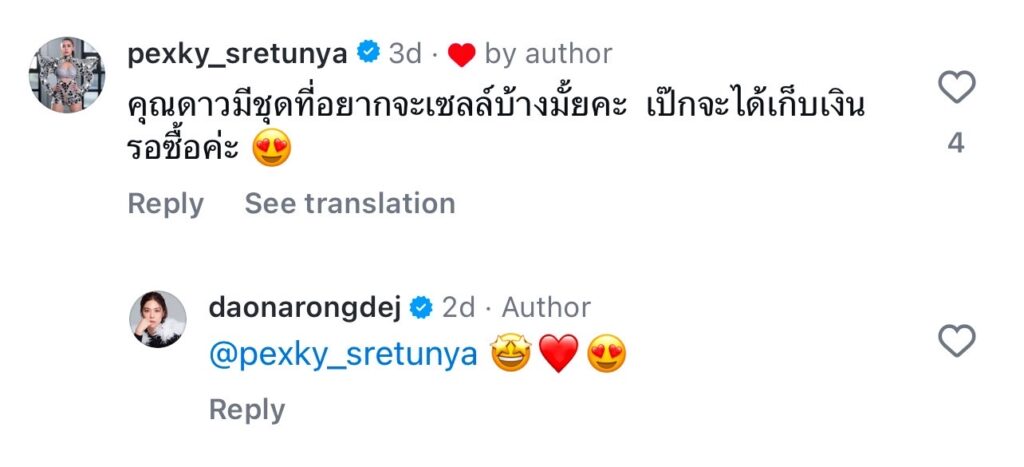Click the verified badge beside daonarongdej
Viewport: 1024px width, 467px height.
point(421,308)
